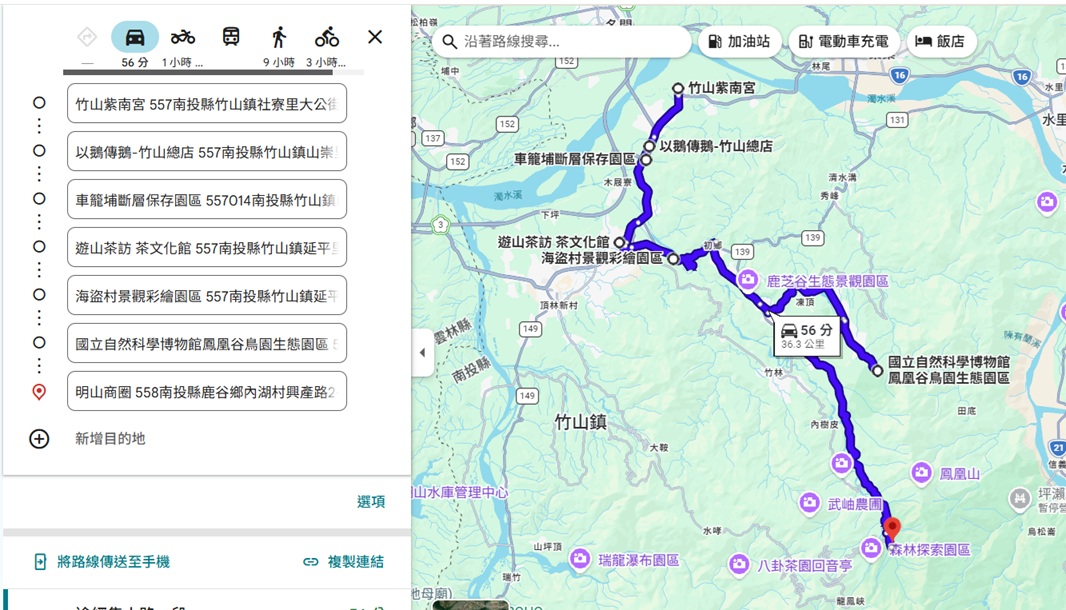1066x610 pixels.
Task: Filter map by 電動車充電 EV charging
Action: (844, 41)
